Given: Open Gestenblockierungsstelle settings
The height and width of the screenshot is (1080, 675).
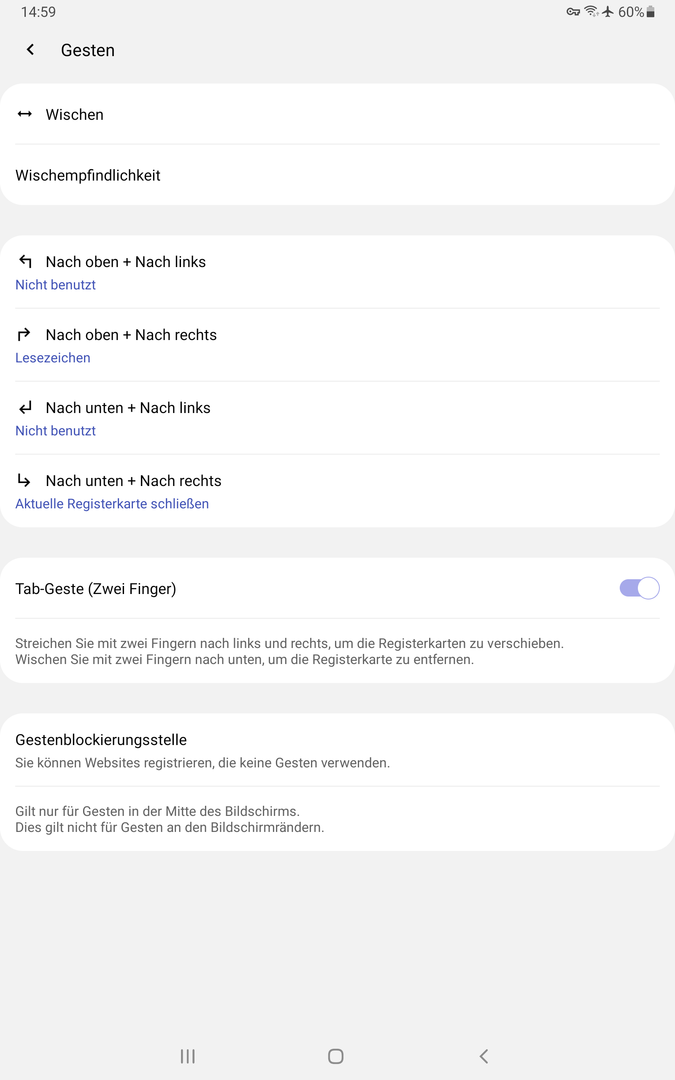Looking at the screenshot, I should 338,750.
